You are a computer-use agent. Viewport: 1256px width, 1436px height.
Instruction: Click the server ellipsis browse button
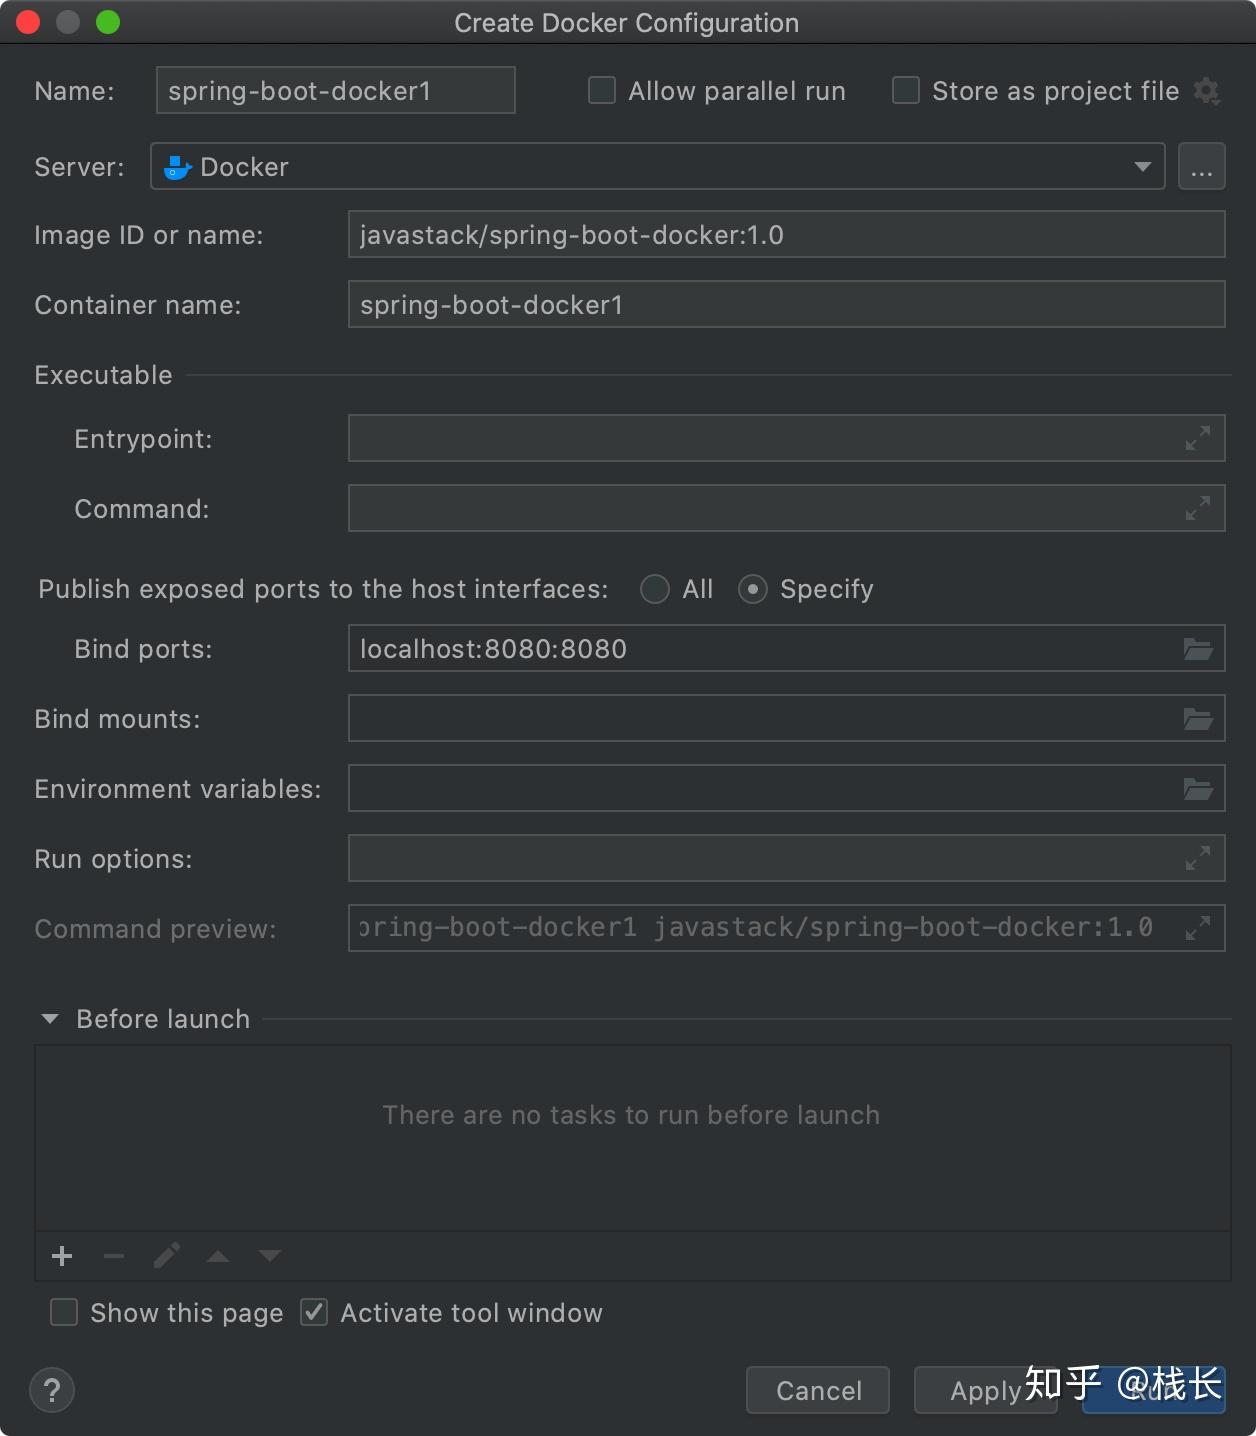click(1201, 166)
